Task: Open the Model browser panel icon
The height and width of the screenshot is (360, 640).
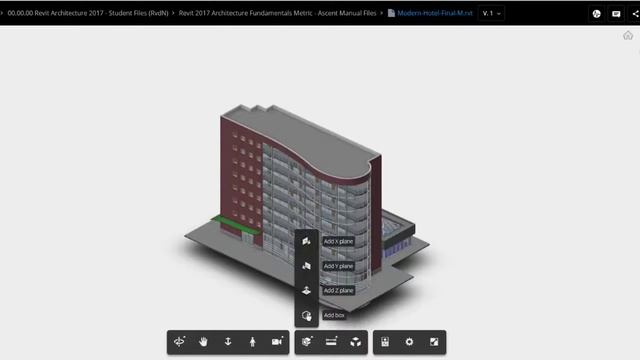Action: (x=385, y=342)
